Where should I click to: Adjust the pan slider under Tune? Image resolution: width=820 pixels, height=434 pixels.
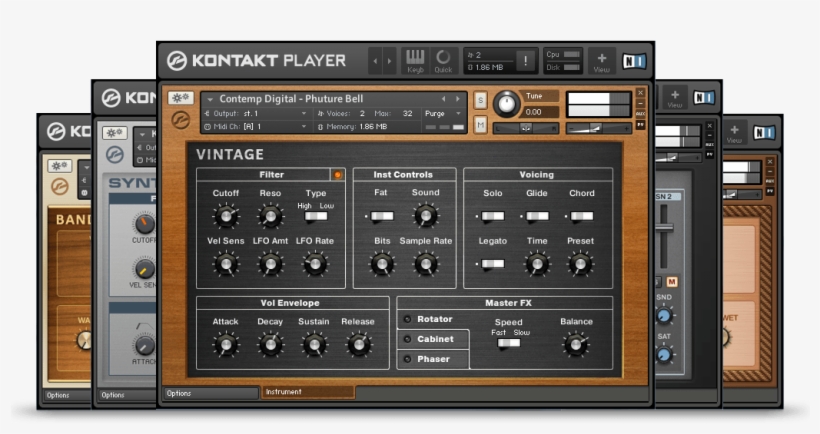(x=526, y=128)
